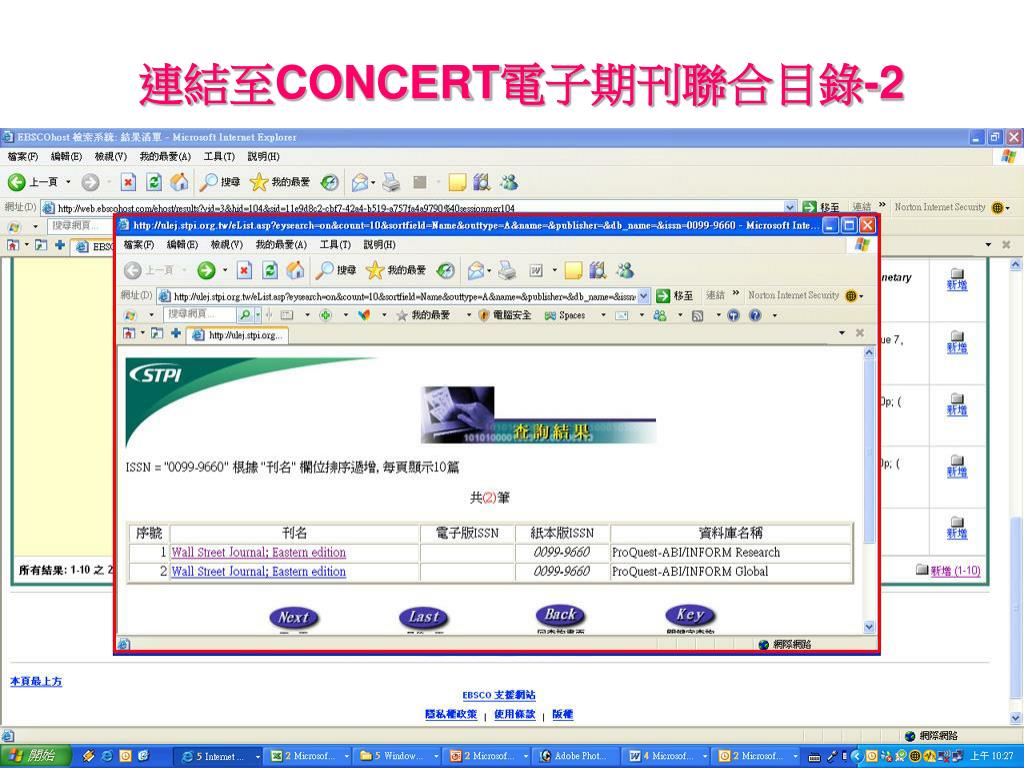The image size is (1024, 768).
Task: Open first Wall Street Journal link, ABI/INFORM Research row
Action: point(259,552)
